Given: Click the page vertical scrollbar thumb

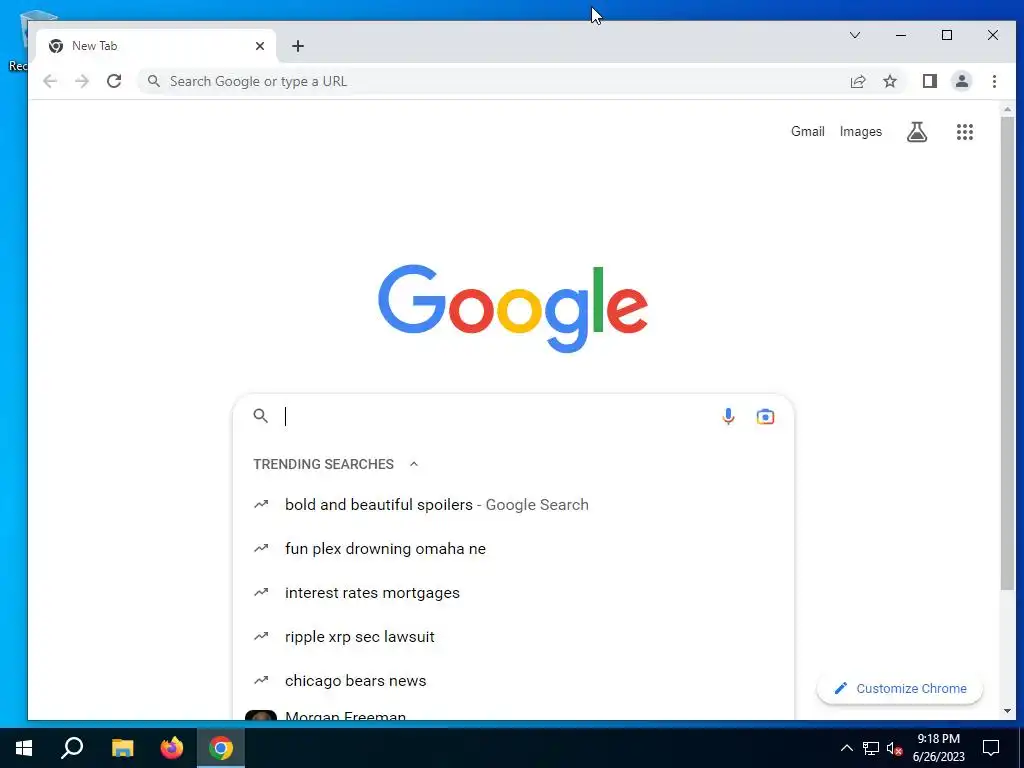Looking at the screenshot, I should pos(1007,353).
